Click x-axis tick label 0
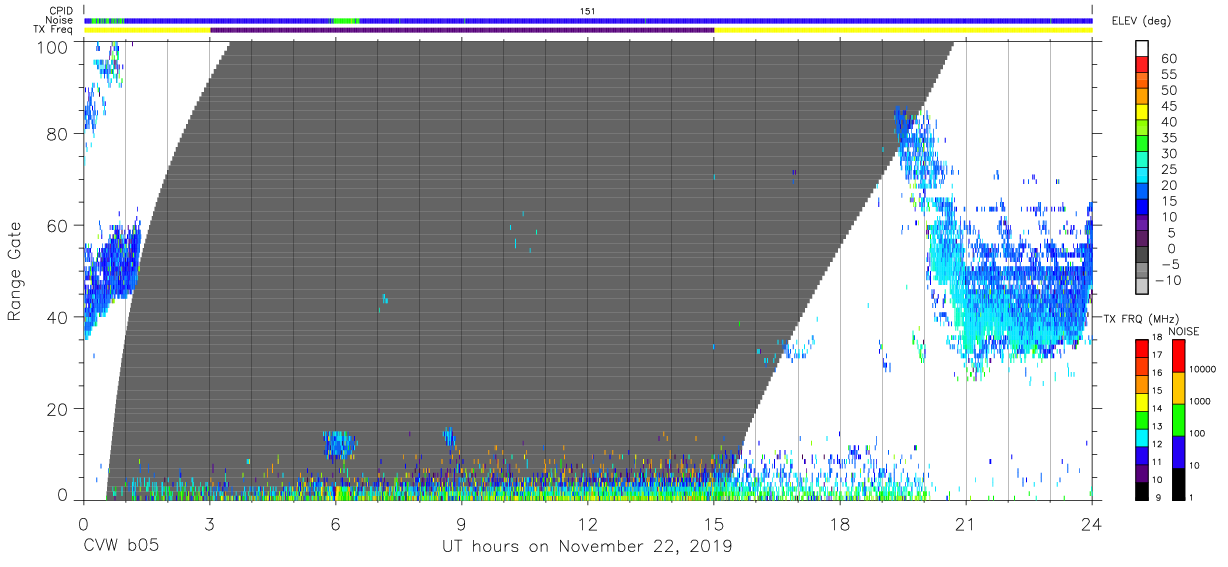 [x=84, y=524]
